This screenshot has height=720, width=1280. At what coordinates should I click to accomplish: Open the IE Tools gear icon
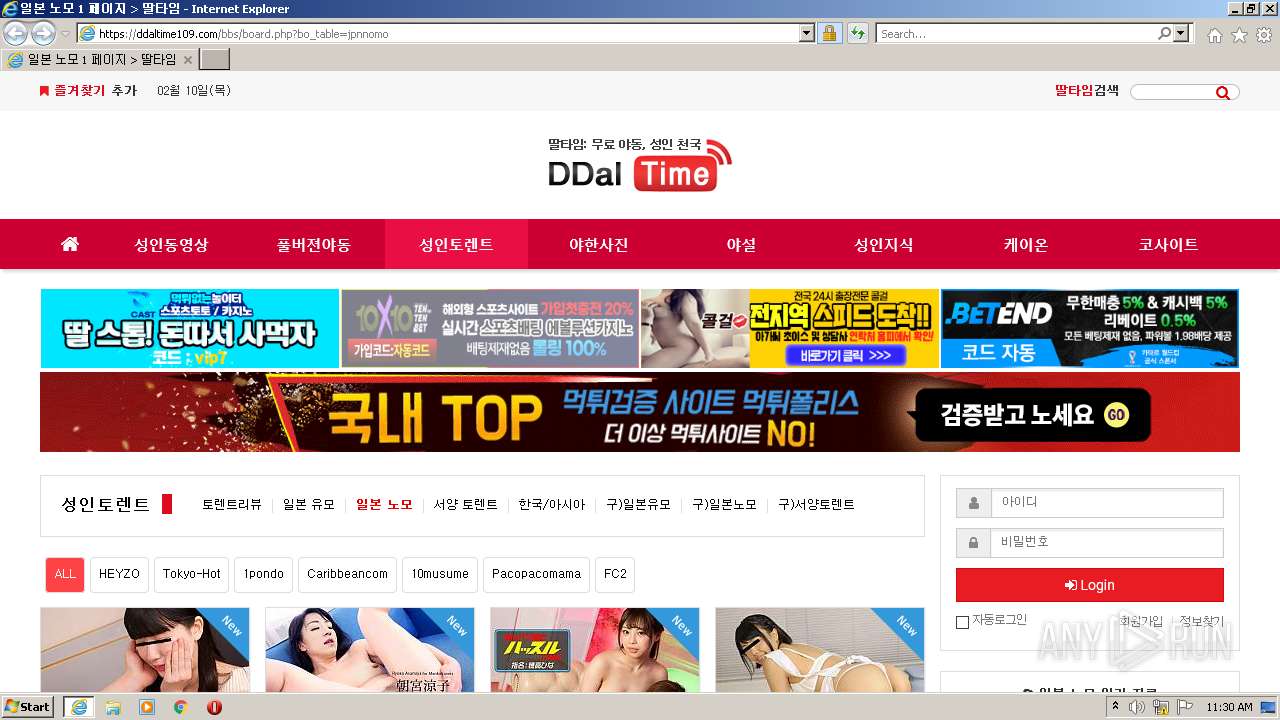(x=1264, y=35)
